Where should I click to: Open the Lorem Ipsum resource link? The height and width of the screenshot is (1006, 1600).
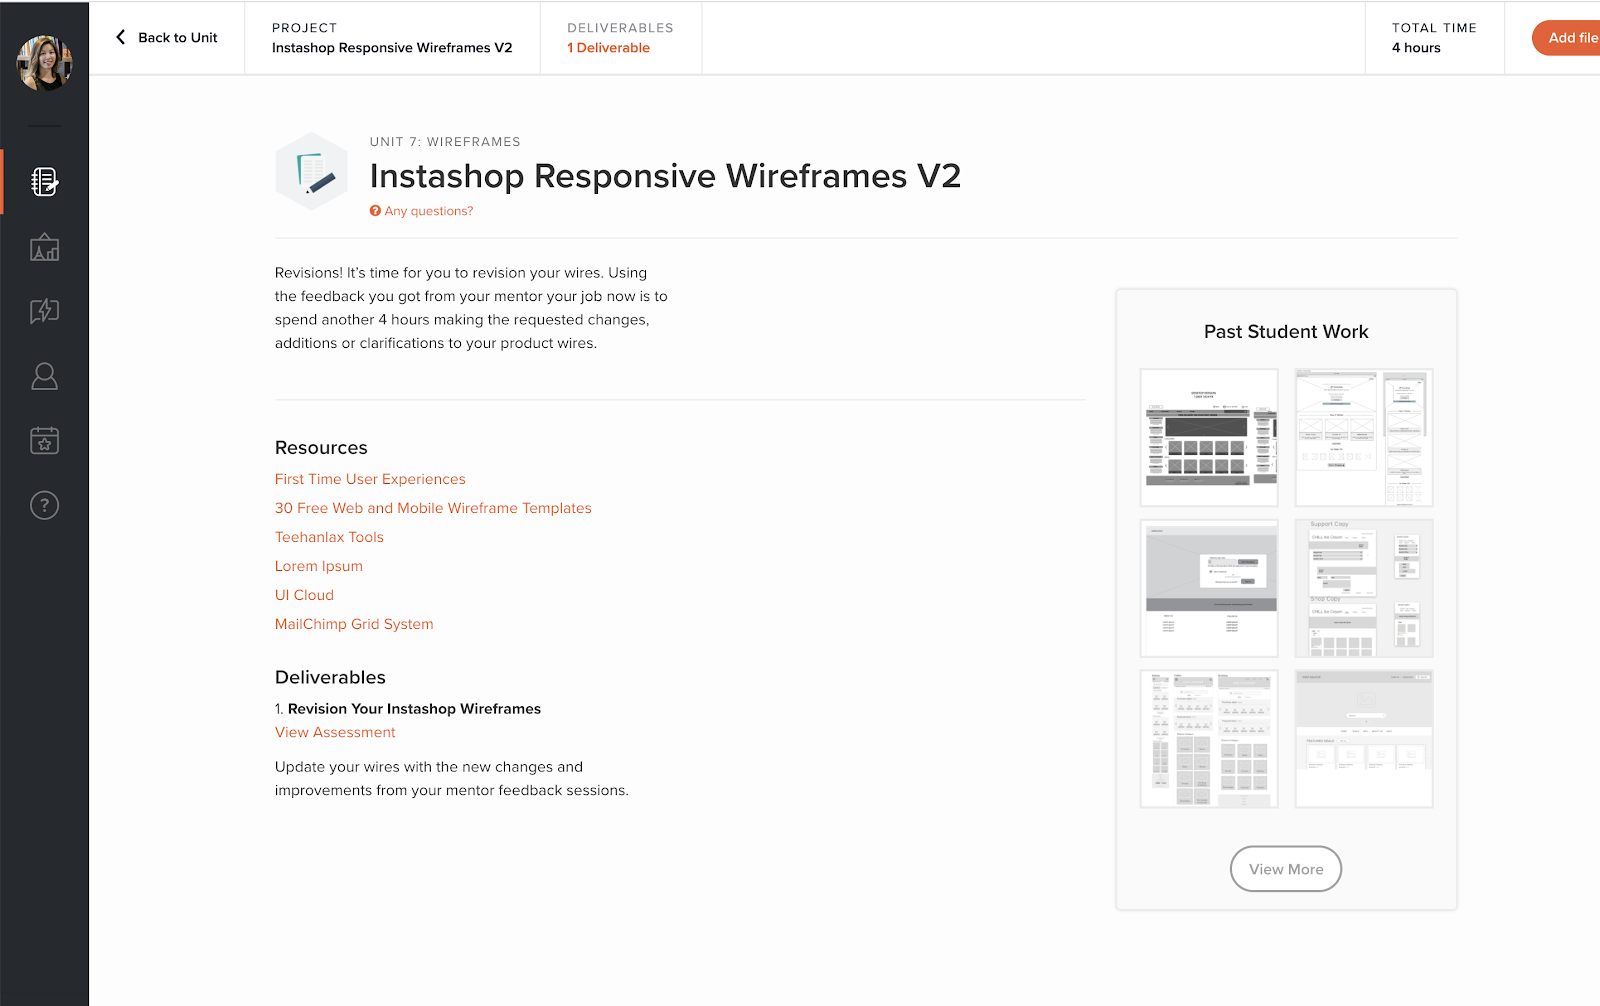coord(319,566)
